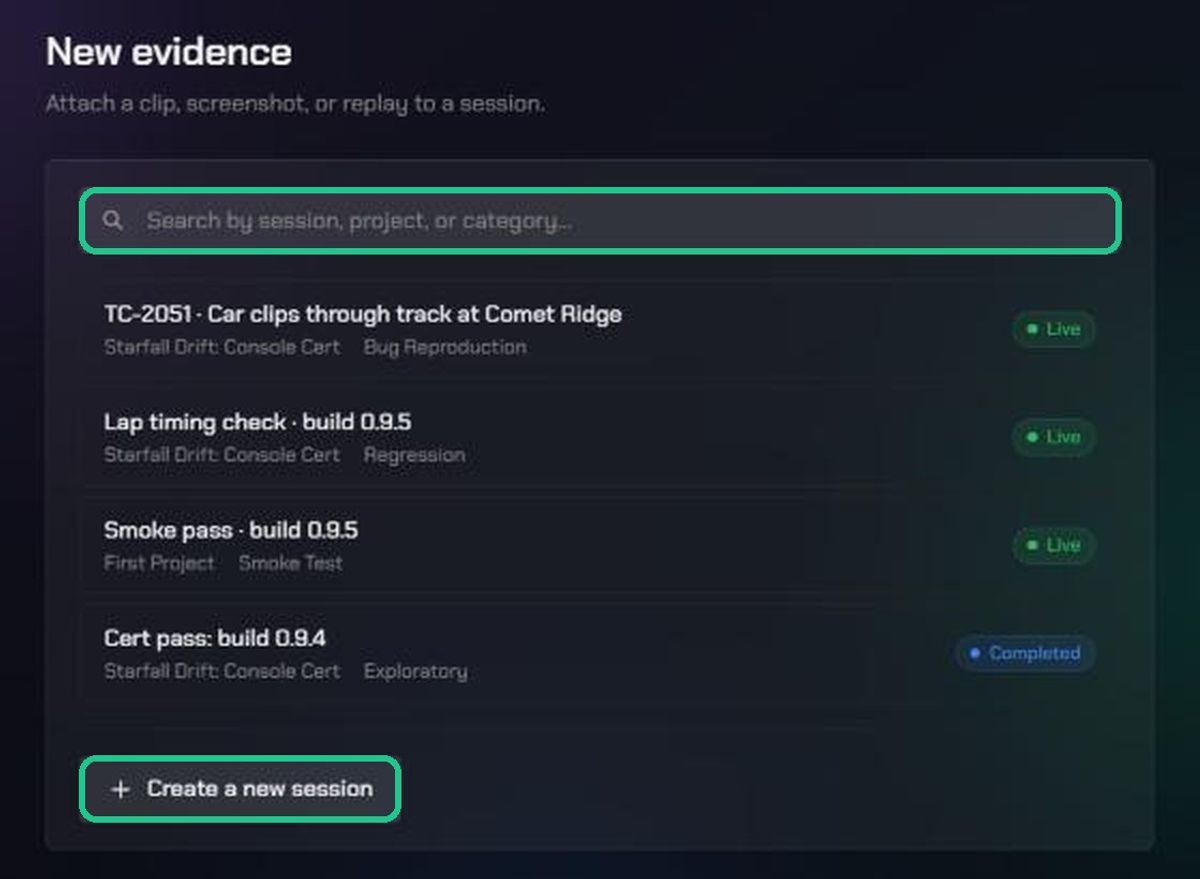Click the magnifier icon in search field
Viewport: 1200px width, 879px height.
point(113,220)
